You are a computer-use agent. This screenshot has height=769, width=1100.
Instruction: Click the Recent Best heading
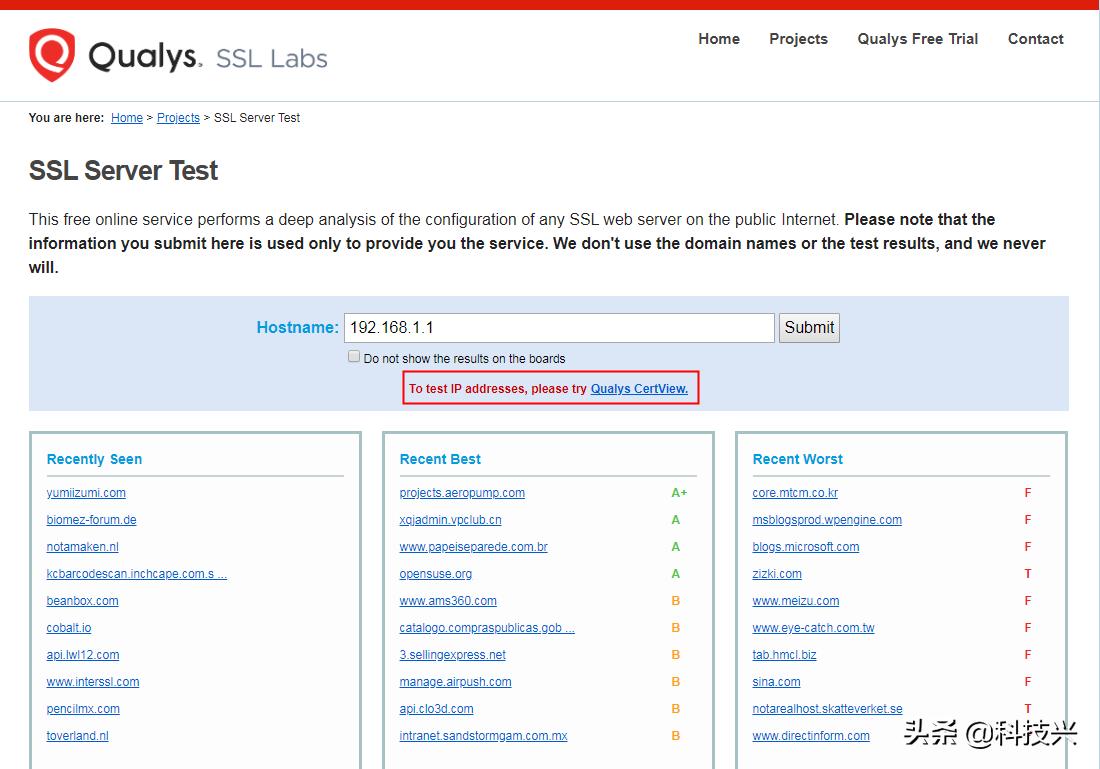coord(440,459)
